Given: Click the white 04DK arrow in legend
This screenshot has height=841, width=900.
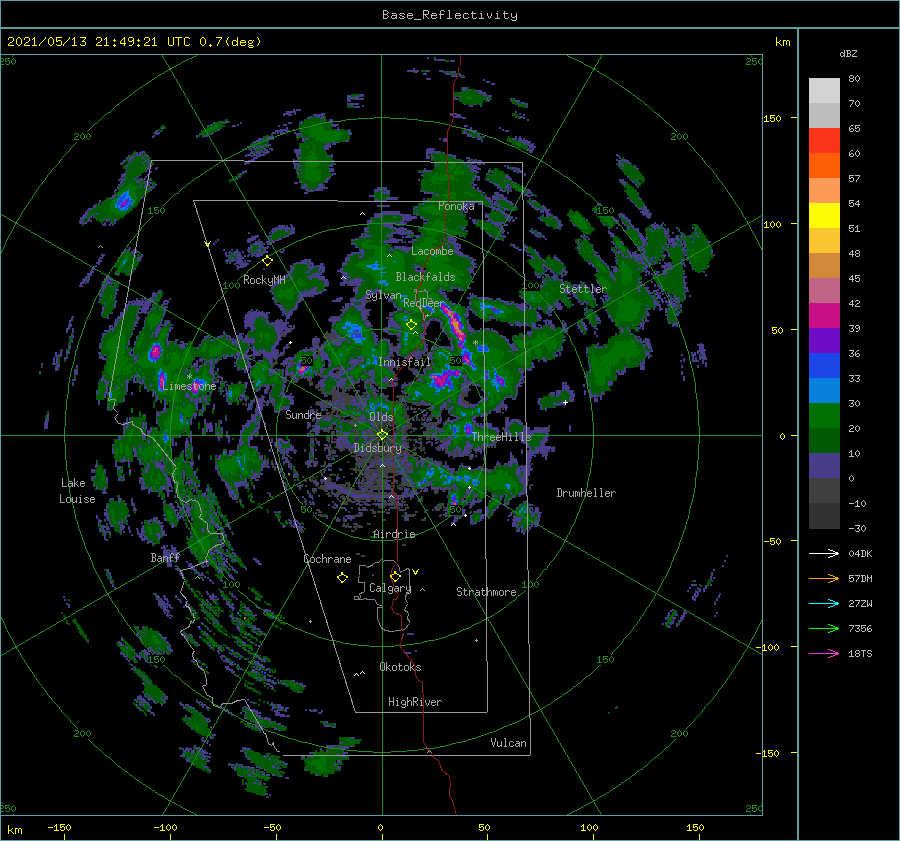Looking at the screenshot, I should [824, 553].
